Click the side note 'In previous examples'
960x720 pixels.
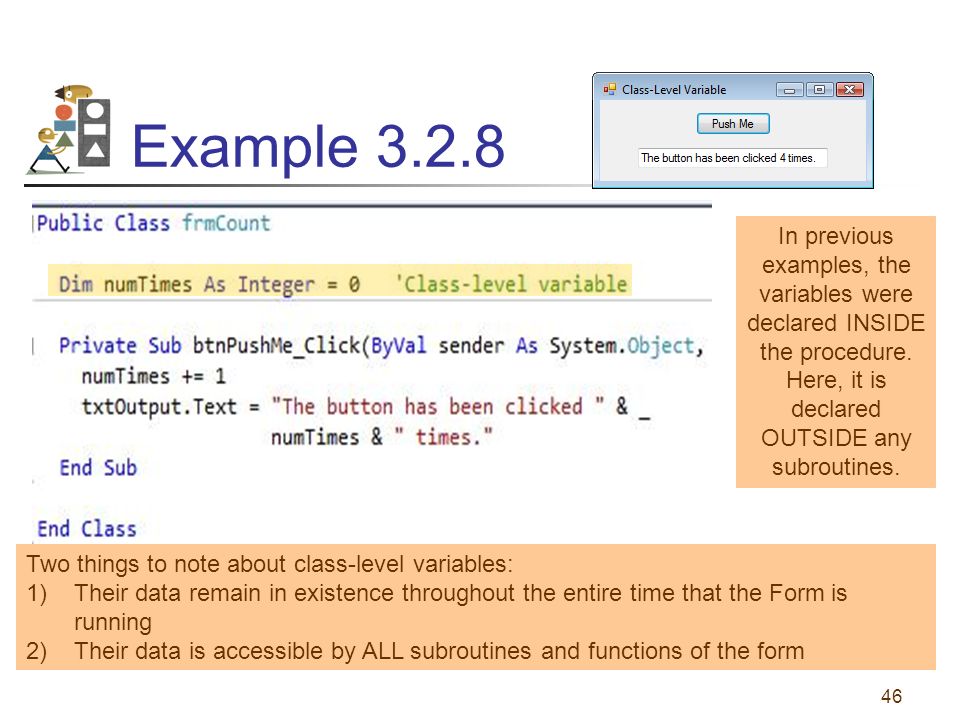click(x=836, y=351)
